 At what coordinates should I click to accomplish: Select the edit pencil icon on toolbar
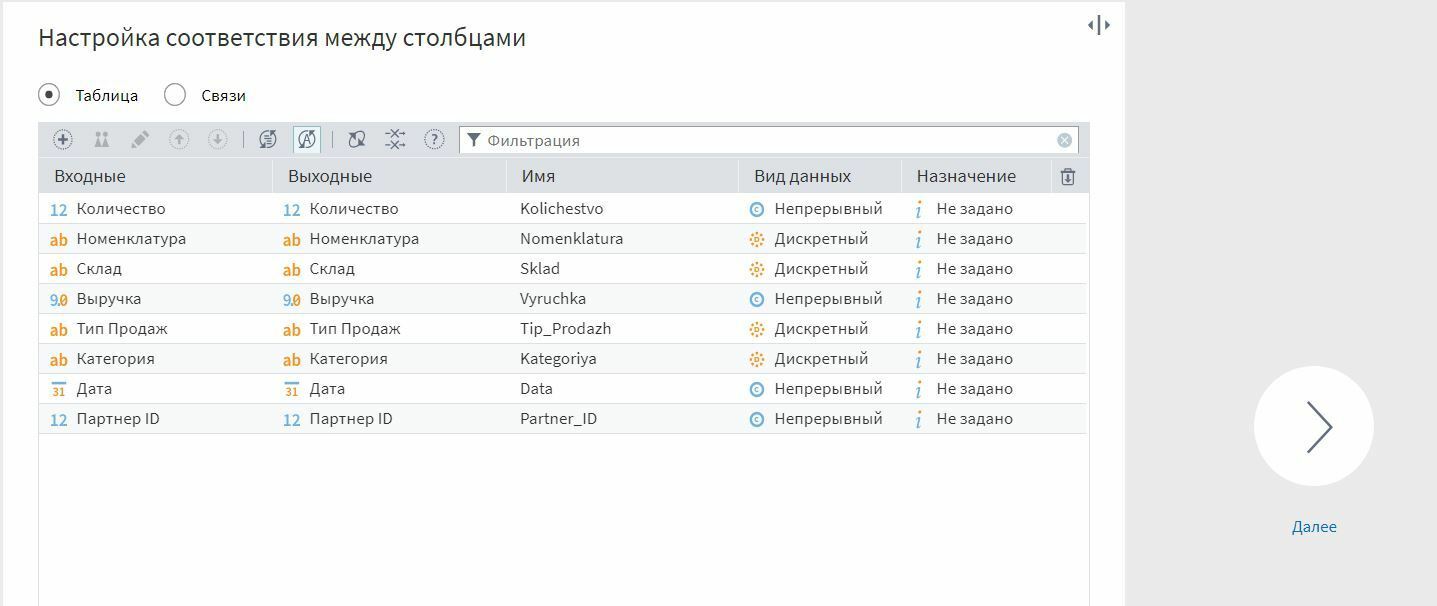coord(140,140)
